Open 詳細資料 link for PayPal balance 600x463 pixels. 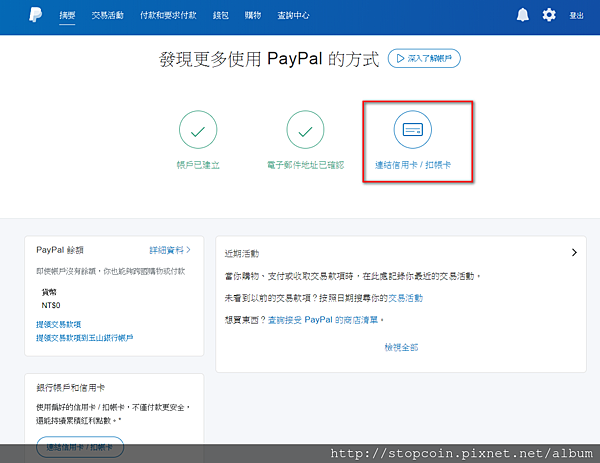(170, 250)
